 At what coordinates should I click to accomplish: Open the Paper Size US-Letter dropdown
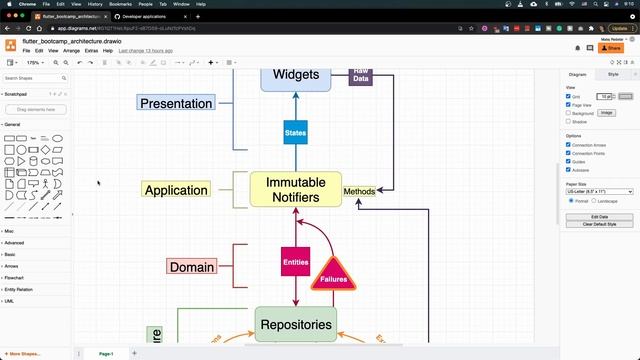tap(599, 191)
